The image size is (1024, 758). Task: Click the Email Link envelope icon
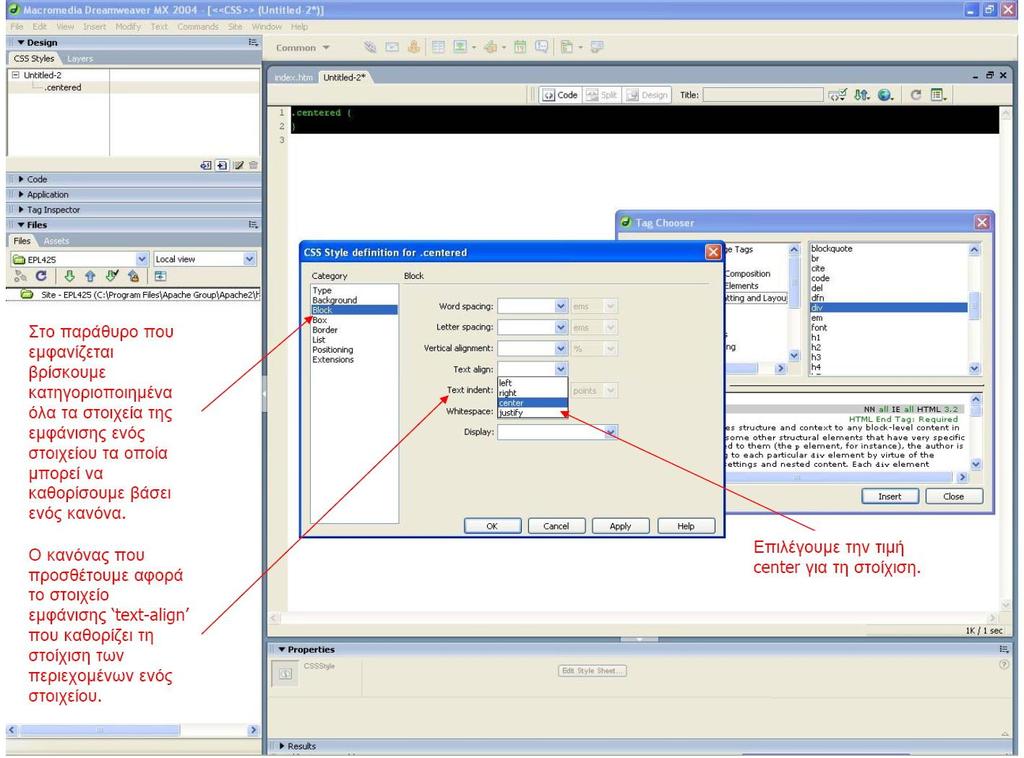(x=392, y=47)
